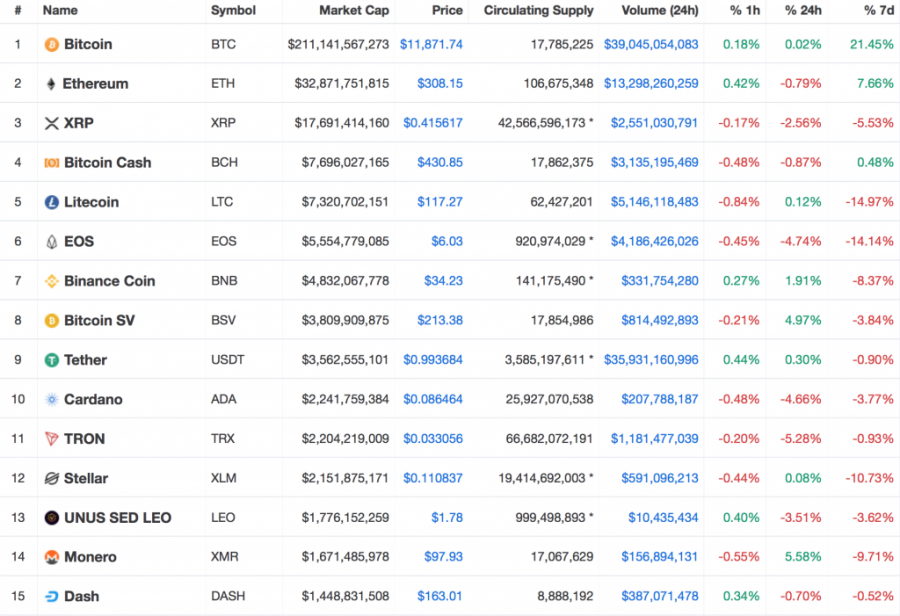This screenshot has width=900, height=616.
Task: Open the XRP name link
Action: point(79,123)
